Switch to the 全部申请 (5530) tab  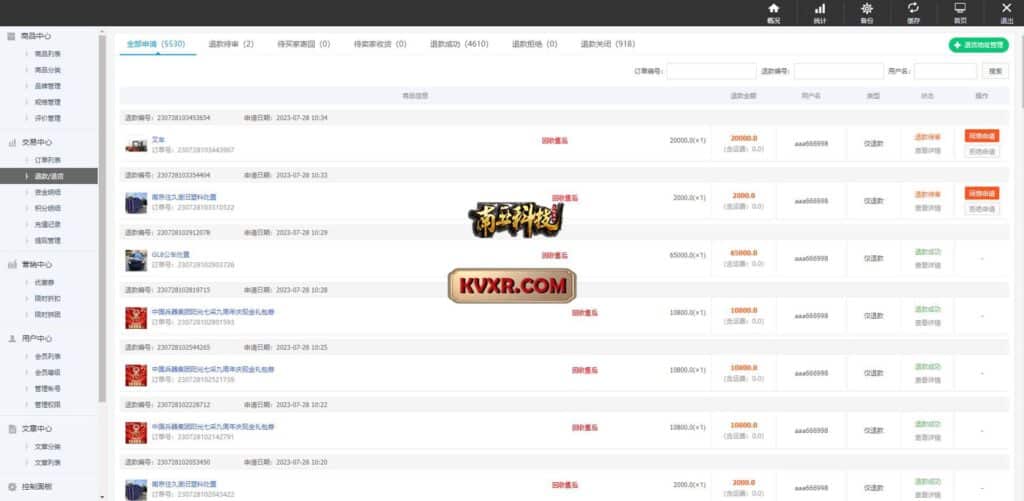point(156,44)
